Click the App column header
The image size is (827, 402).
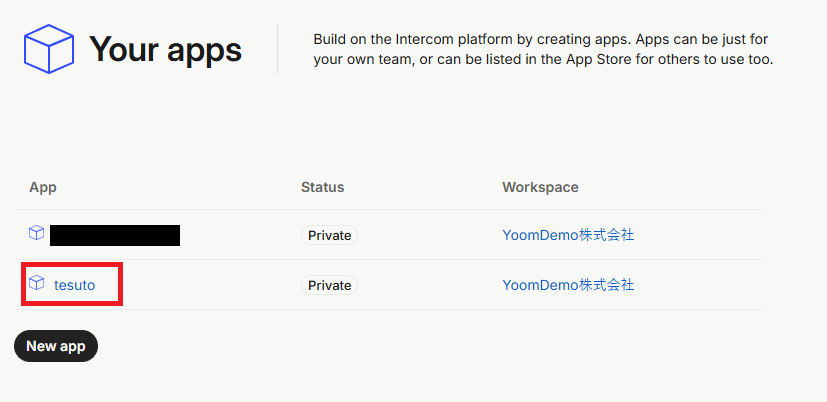pos(43,187)
